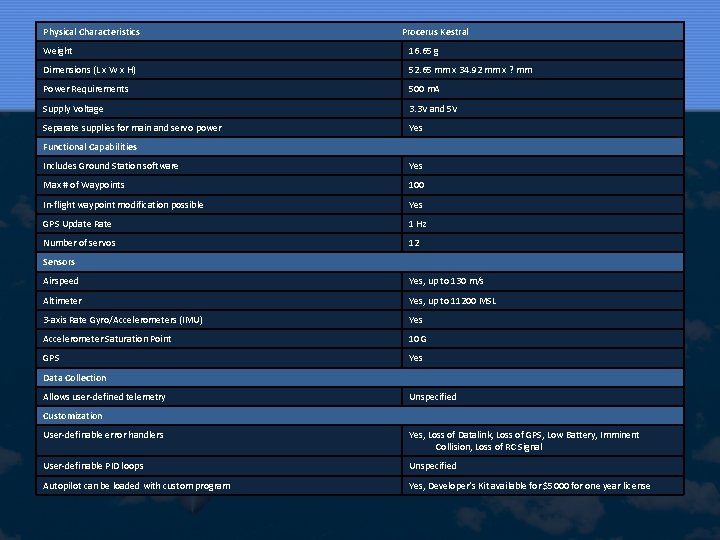
Task: Select the '100' waypoints value
Action: tap(416, 185)
